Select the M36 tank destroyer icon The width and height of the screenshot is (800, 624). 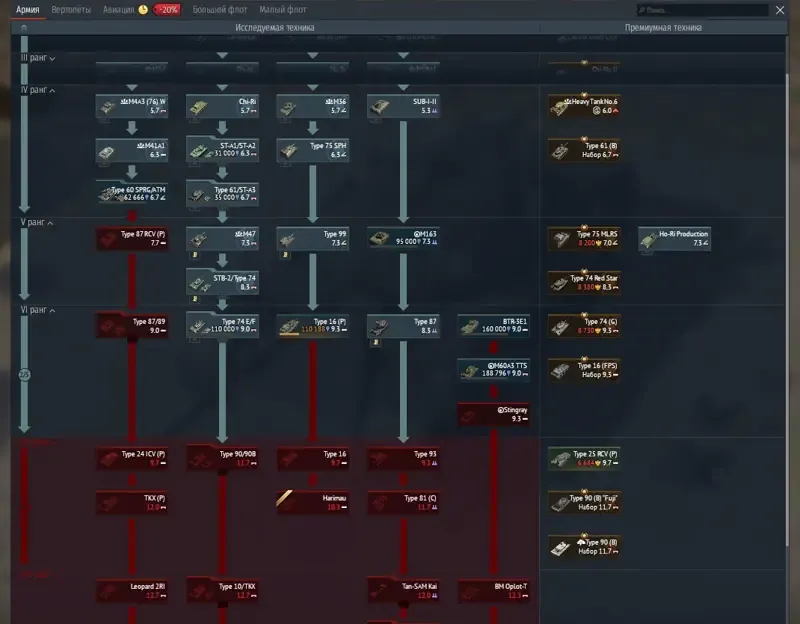288,107
